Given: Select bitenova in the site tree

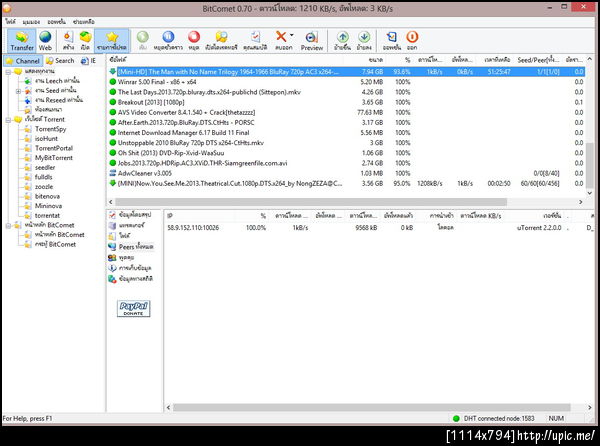Looking at the screenshot, I should (x=47, y=196).
